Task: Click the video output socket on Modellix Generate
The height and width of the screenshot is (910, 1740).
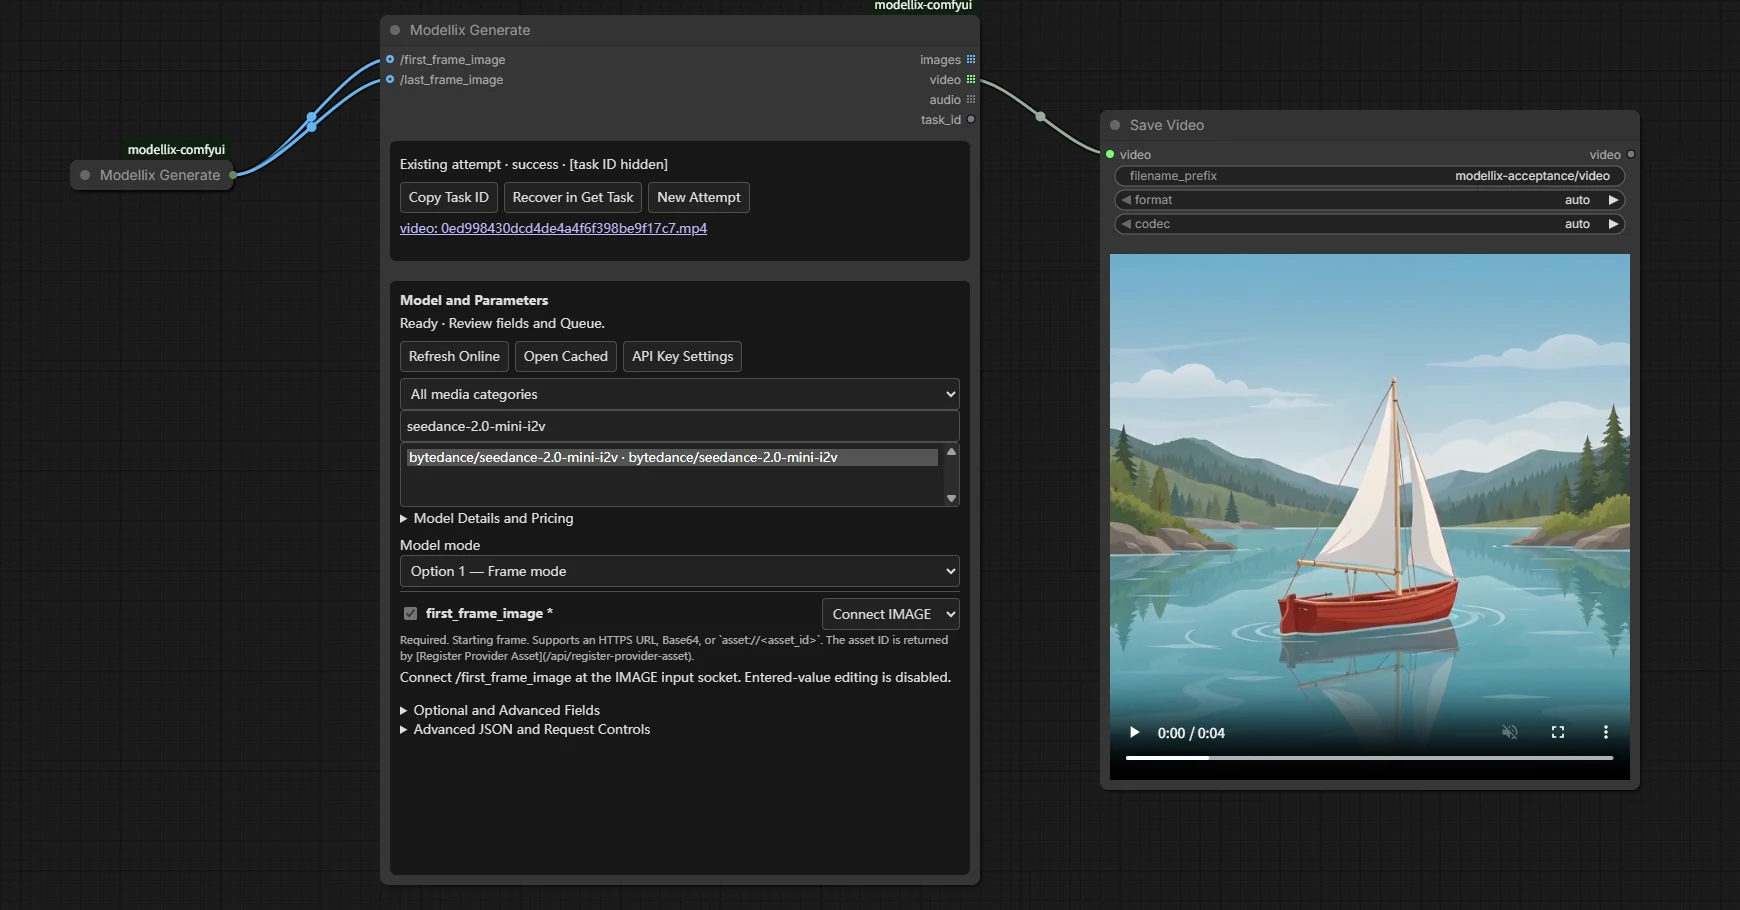Action: click(971, 79)
